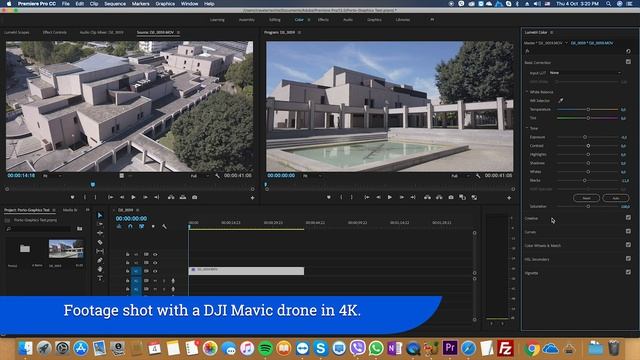Open Source monitor settings wrench
Viewport: 640px width, 360px height.
pos(218,176)
